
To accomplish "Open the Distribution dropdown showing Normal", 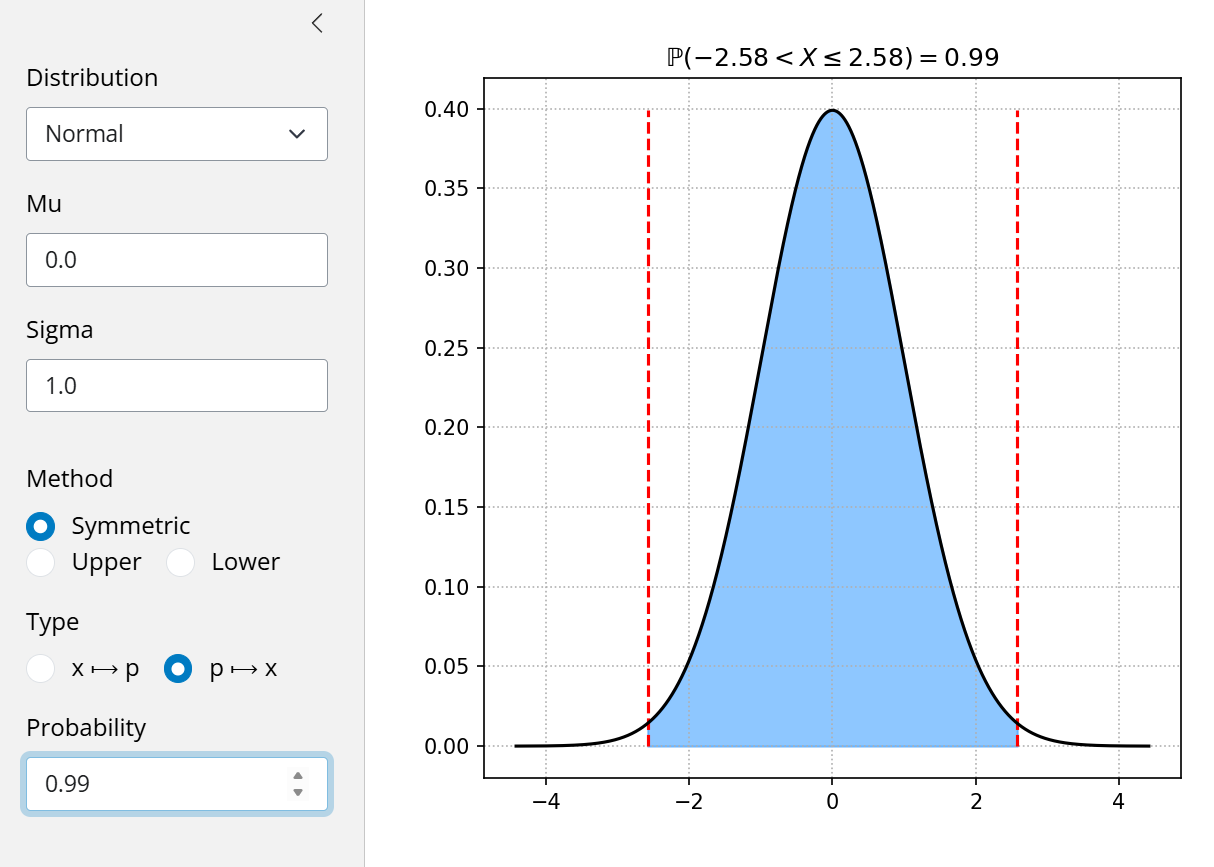I will [x=177, y=134].
